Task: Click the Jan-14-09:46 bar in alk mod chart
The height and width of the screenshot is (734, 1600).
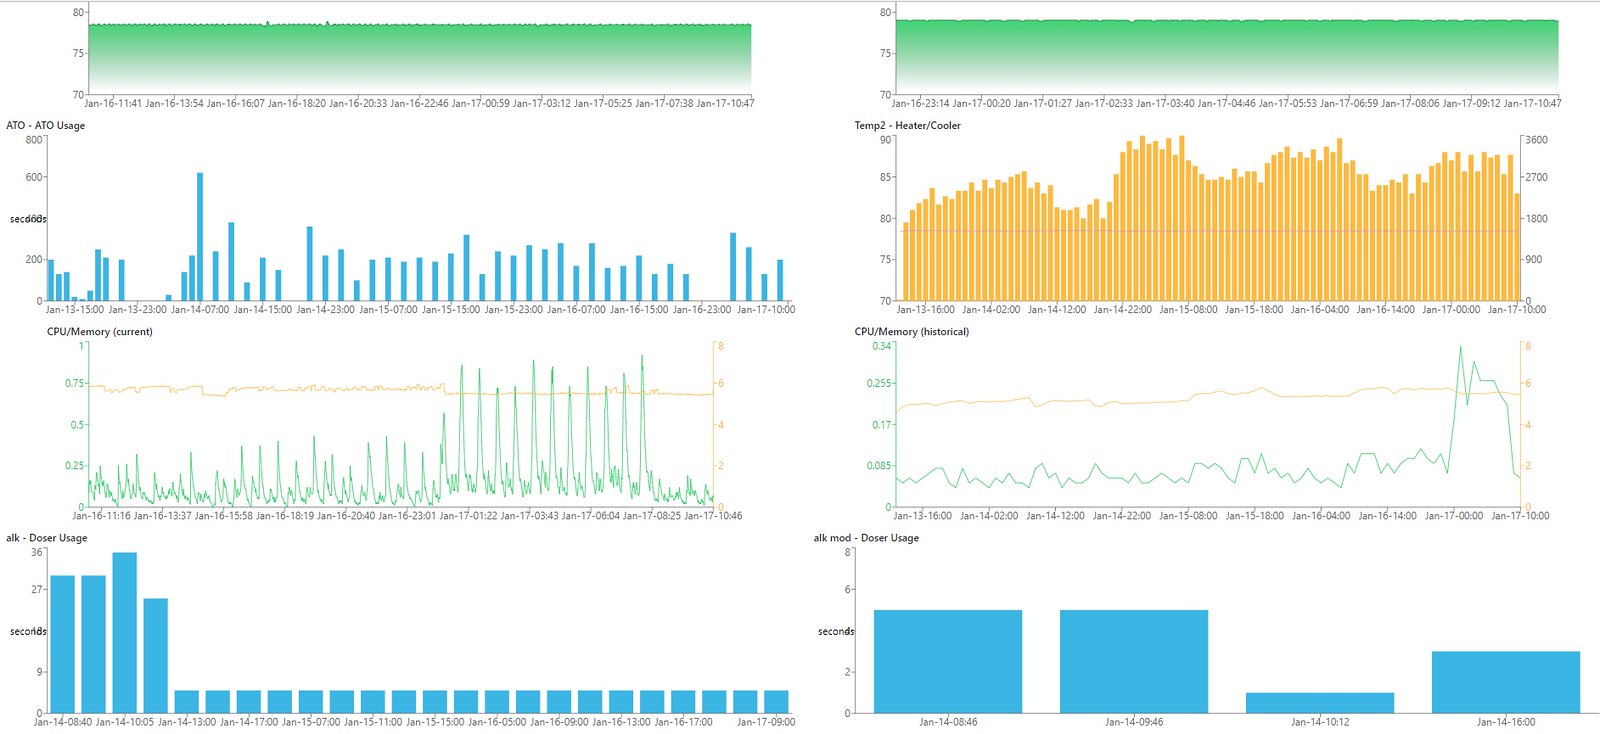Action: (x=1134, y=661)
